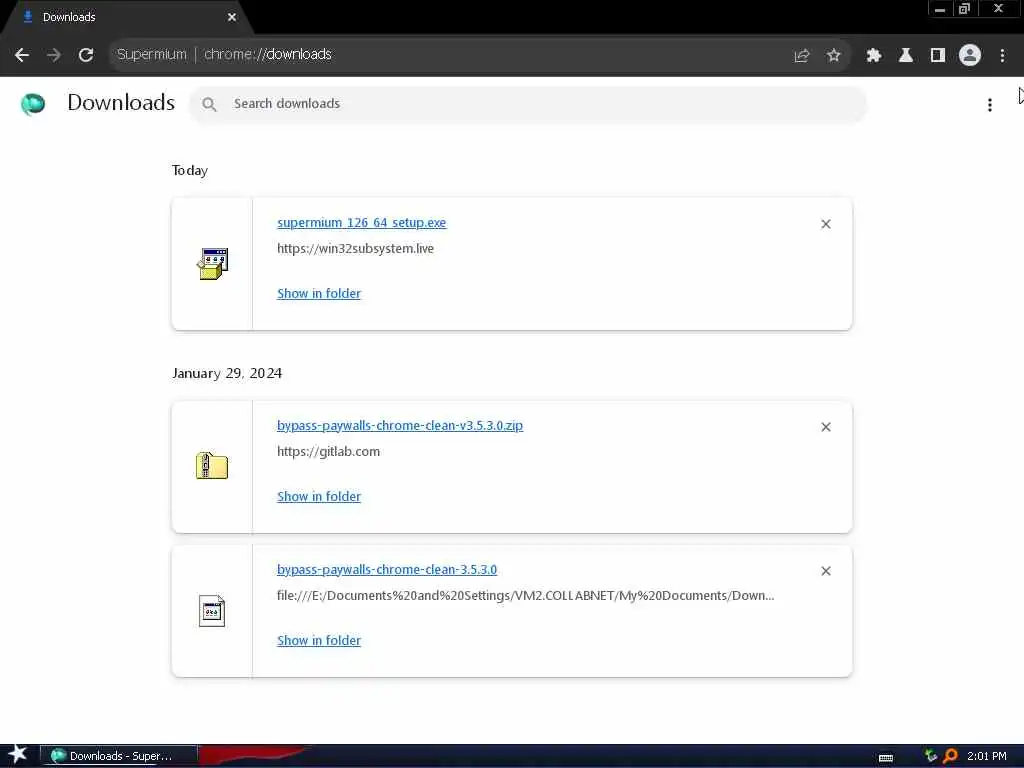Open the user profile avatar
The image size is (1024, 768).
tap(970, 55)
